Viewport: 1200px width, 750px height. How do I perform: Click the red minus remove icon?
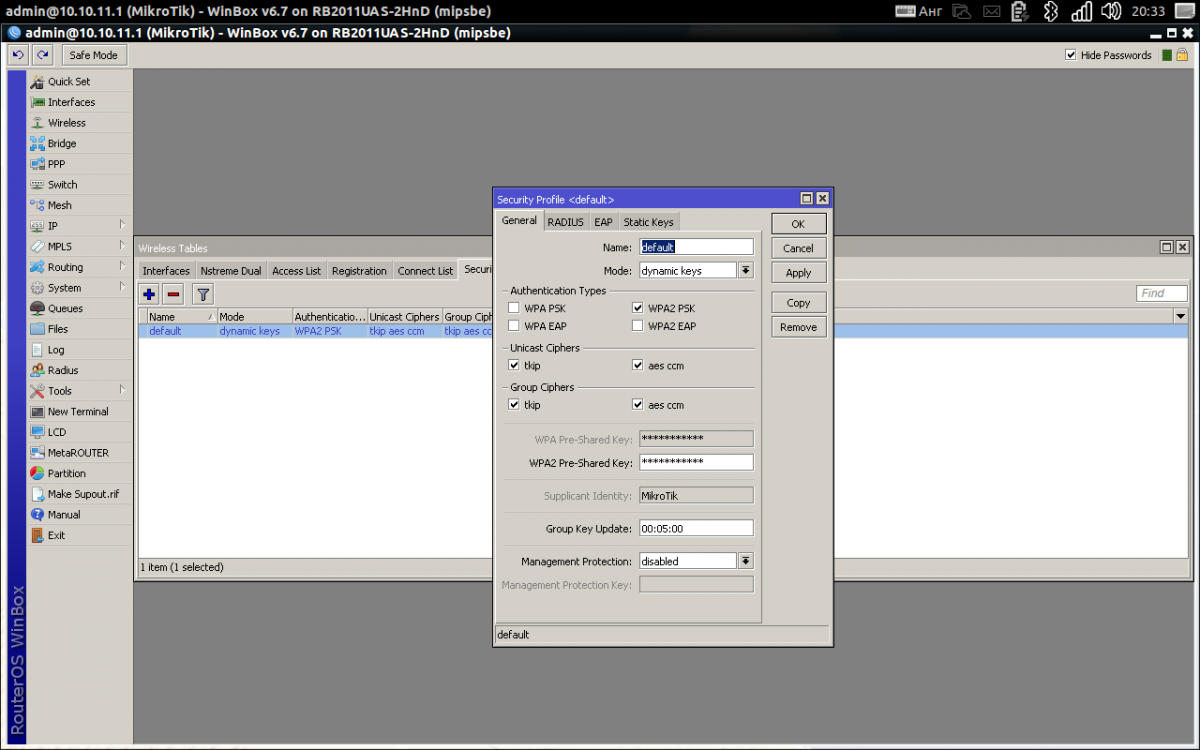(173, 294)
